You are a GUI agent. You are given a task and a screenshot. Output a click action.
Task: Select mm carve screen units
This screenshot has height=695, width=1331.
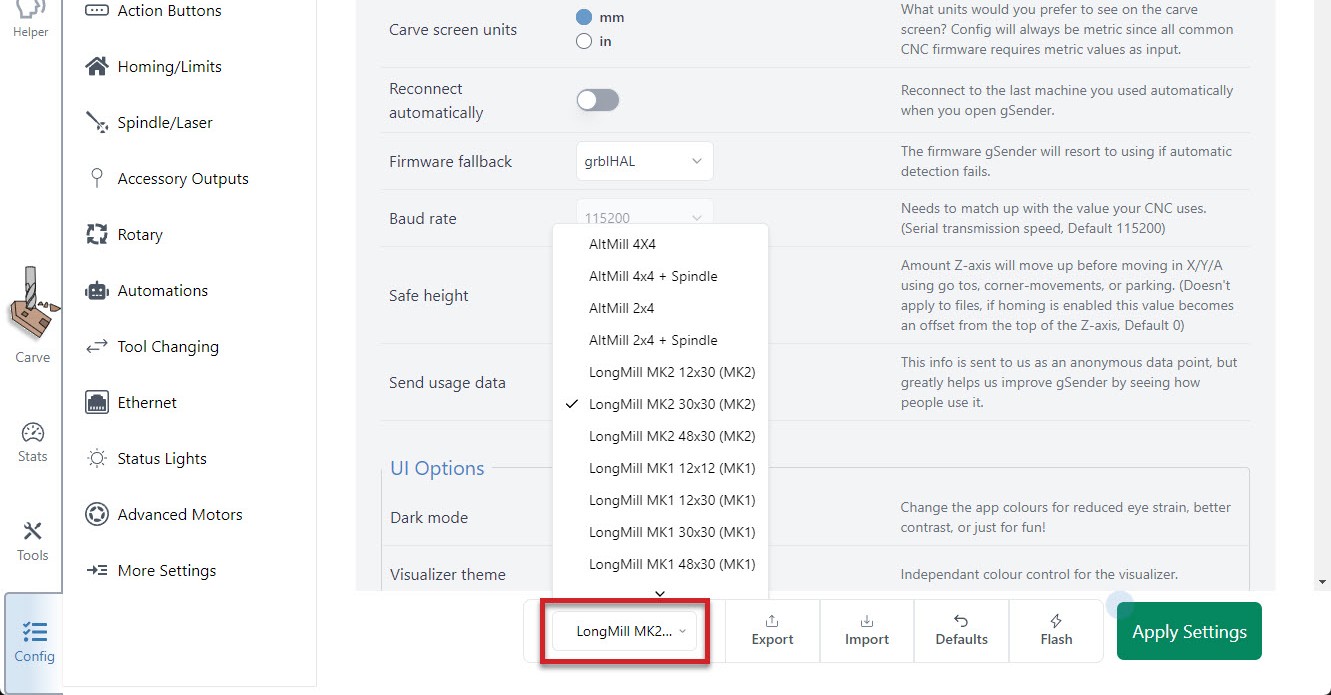[584, 18]
